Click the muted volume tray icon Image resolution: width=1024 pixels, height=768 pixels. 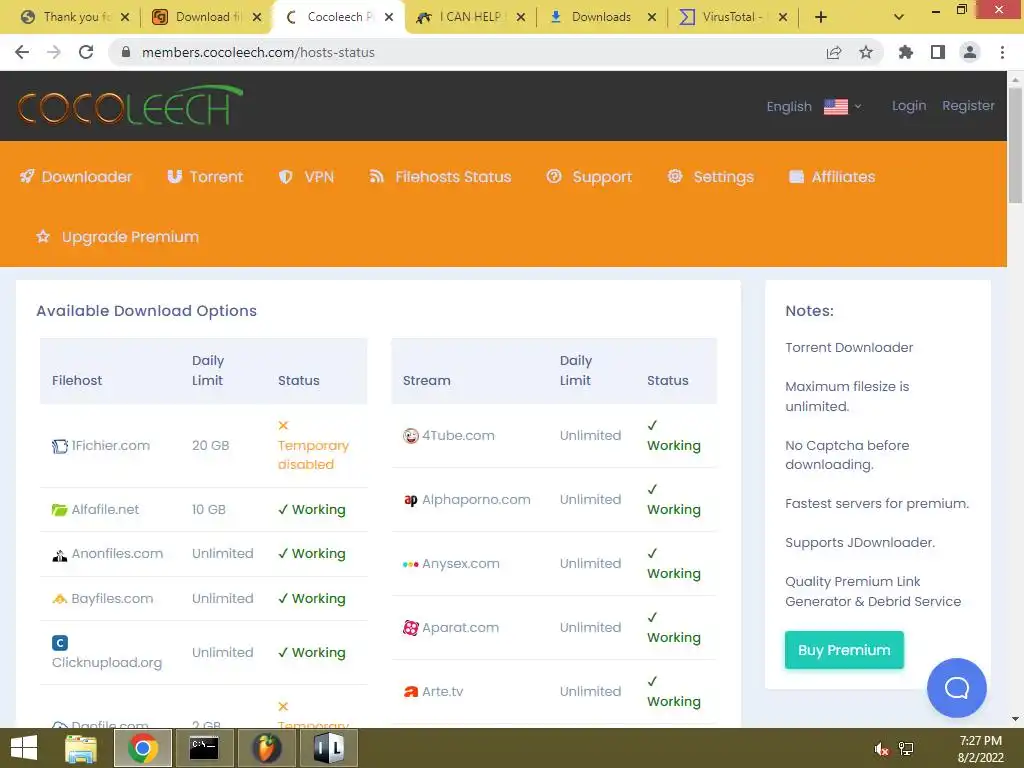(881, 749)
